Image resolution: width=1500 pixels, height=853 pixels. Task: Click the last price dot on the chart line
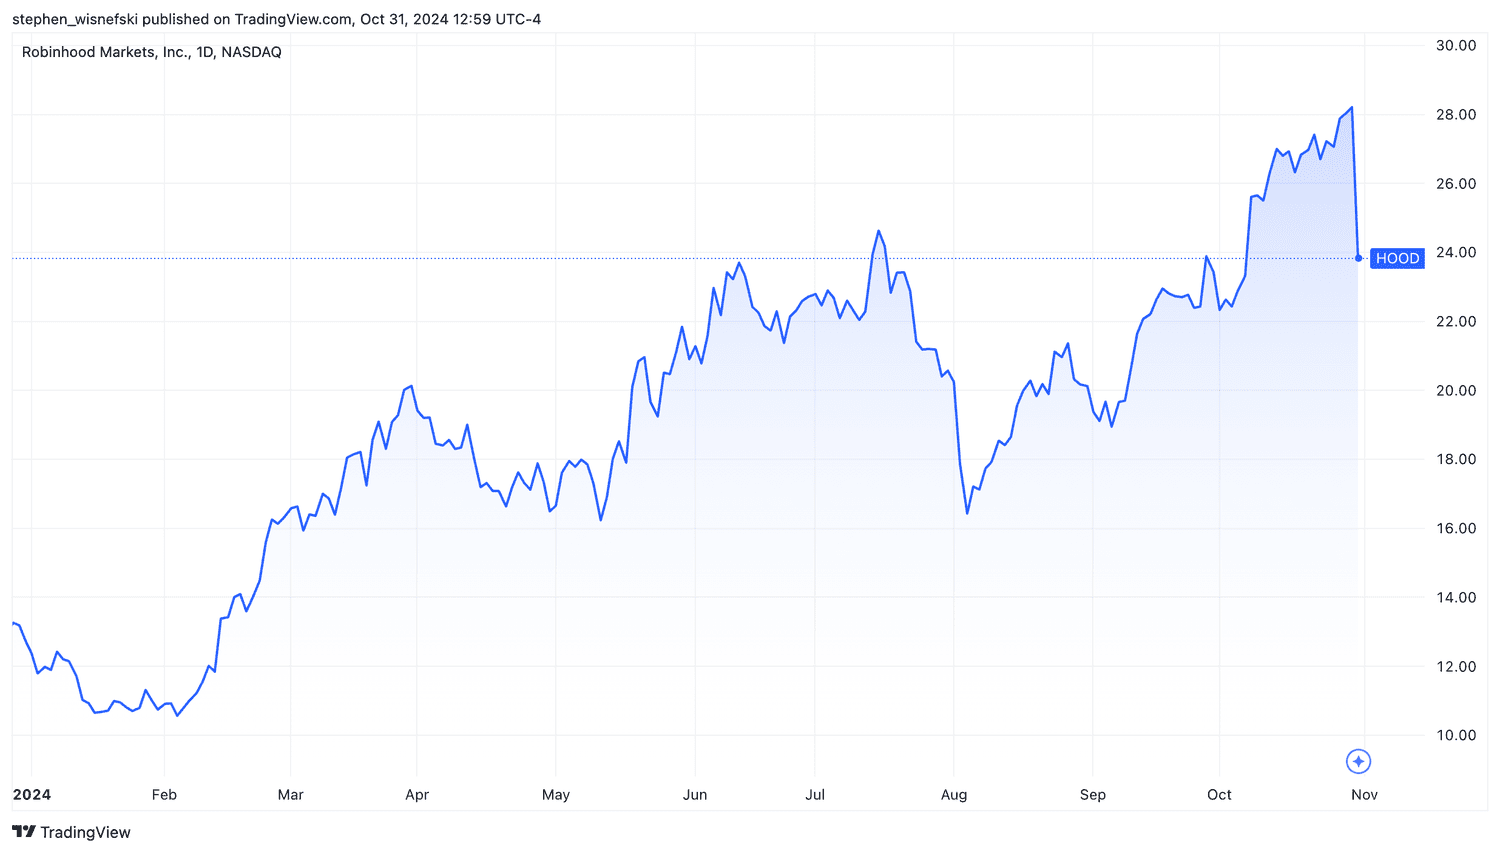pyautogui.click(x=1358, y=258)
